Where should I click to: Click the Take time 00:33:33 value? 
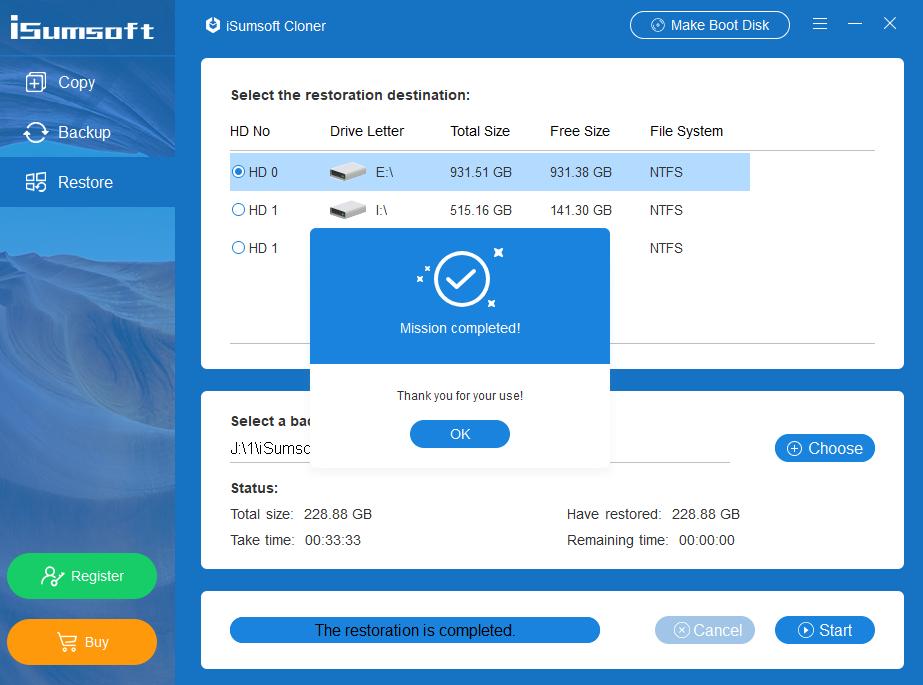333,540
